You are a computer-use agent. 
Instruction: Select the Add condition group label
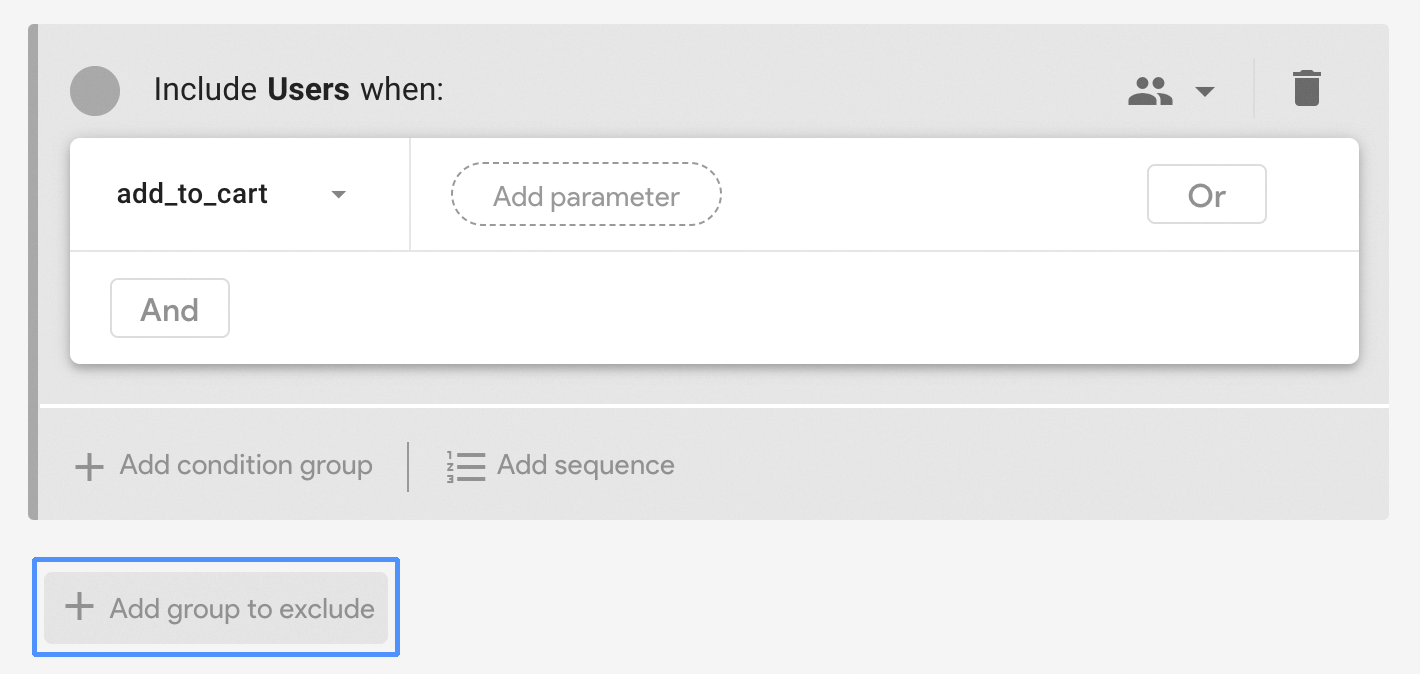click(x=246, y=465)
